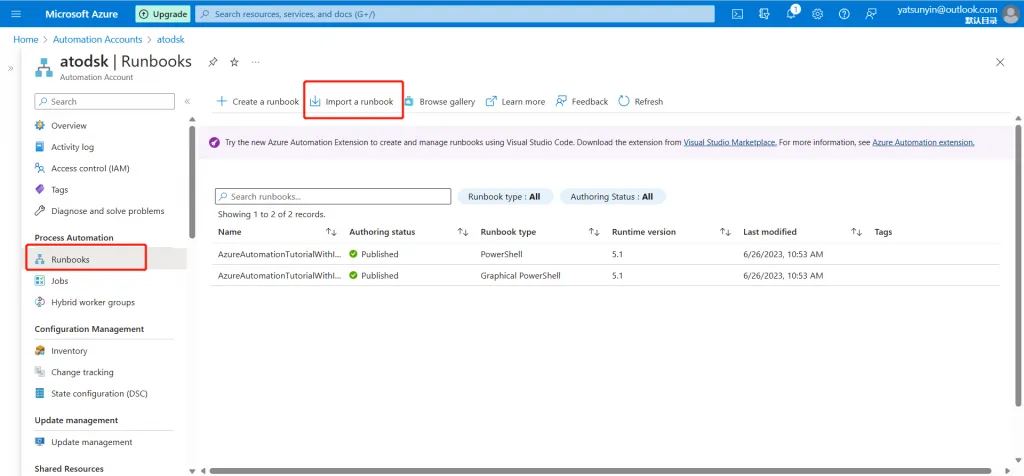The image size is (1024, 476).
Task: Open Access control (IAM)
Action: point(90,168)
